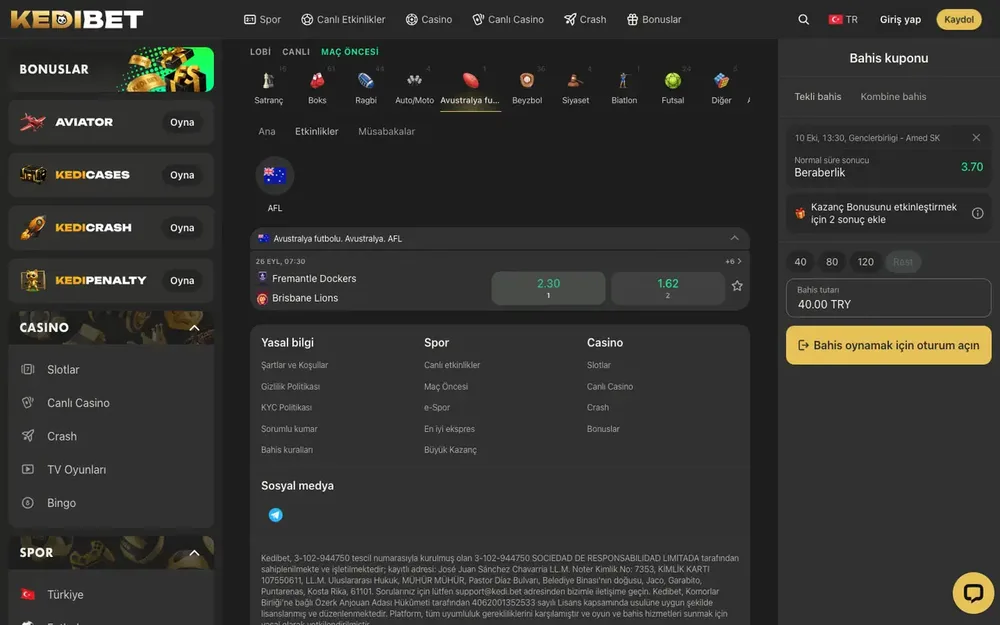1000x625 pixels.
Task: Click the KEDIBET logo
Action: click(x=77, y=19)
